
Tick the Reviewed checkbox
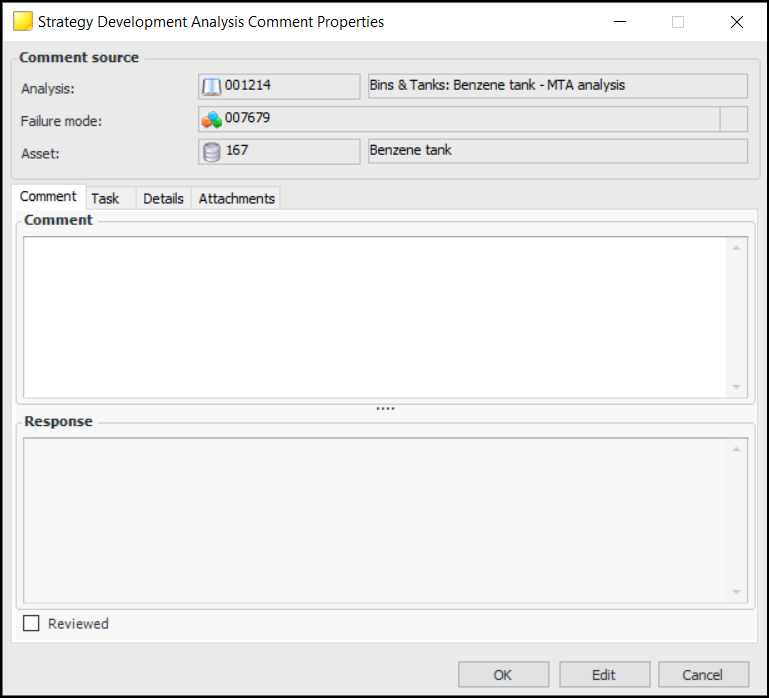click(x=31, y=623)
